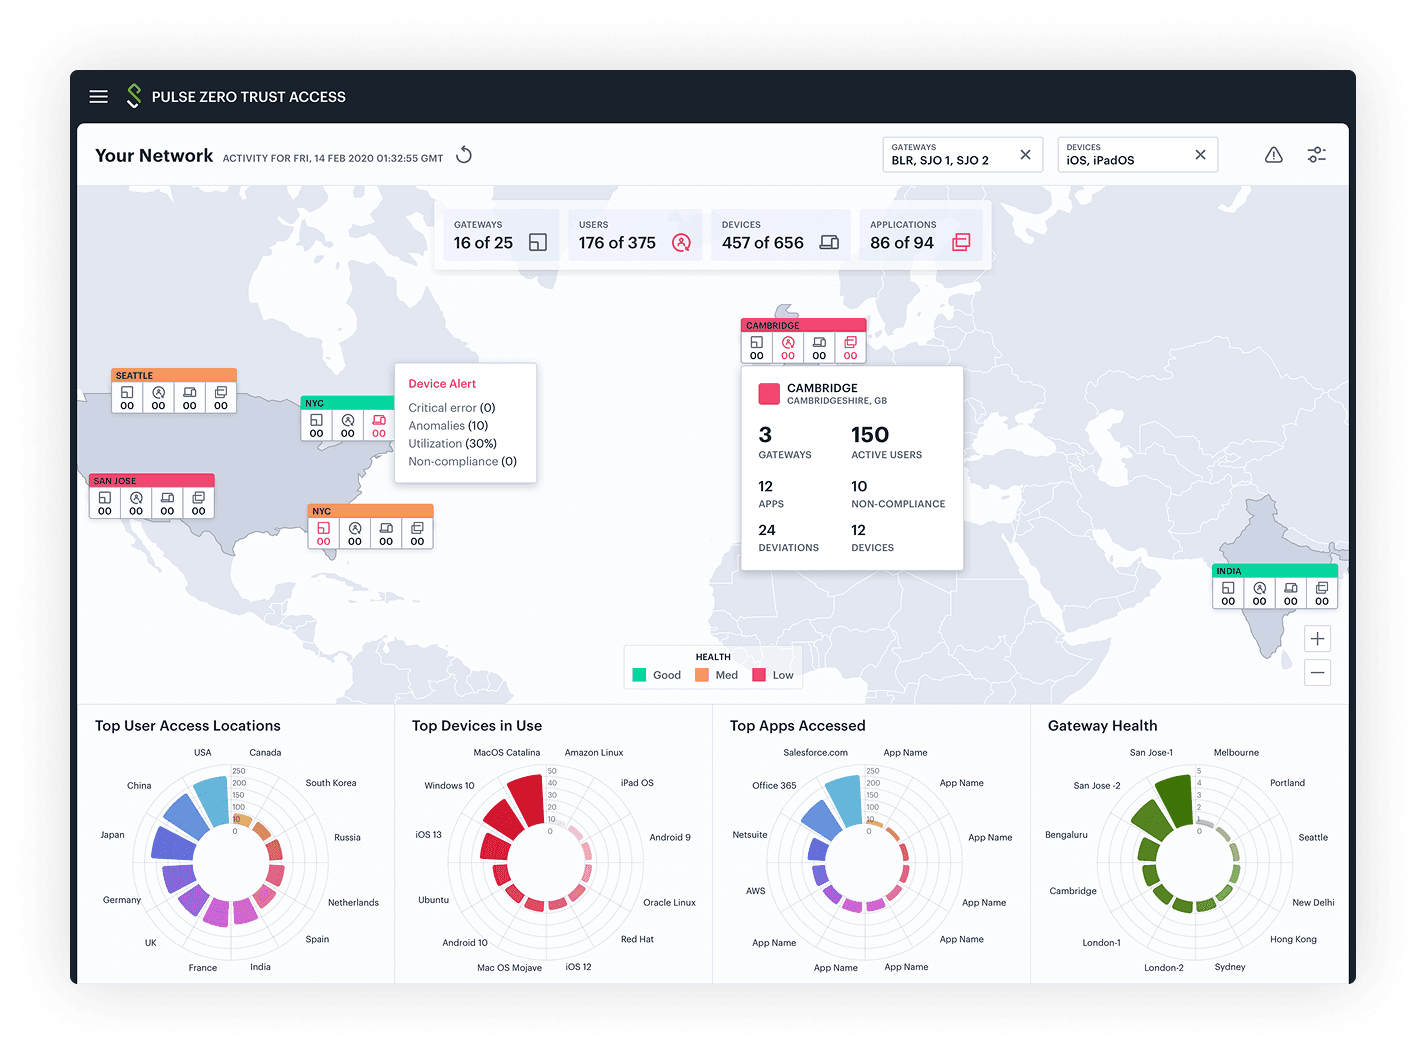Click the red Applications icon near 86 of 94
The height and width of the screenshot is (1054, 1426).
[x=961, y=241]
